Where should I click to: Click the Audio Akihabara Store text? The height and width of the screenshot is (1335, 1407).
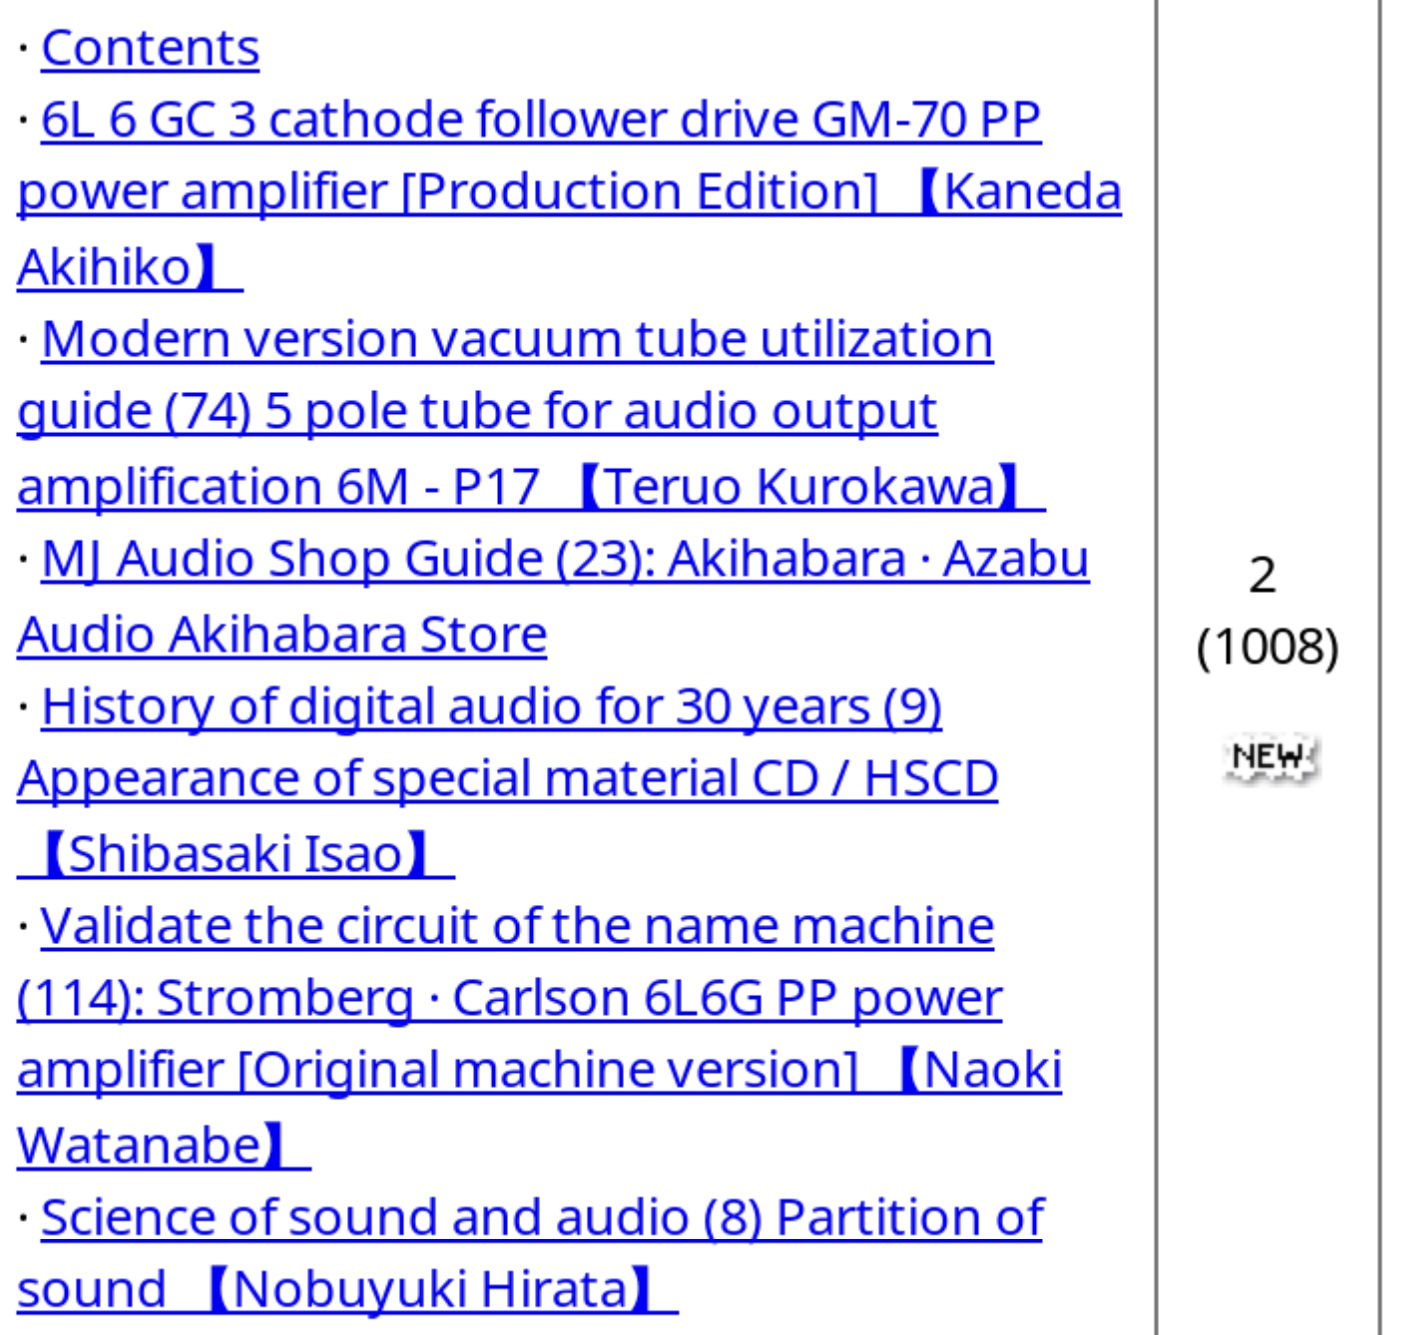[x=282, y=634]
